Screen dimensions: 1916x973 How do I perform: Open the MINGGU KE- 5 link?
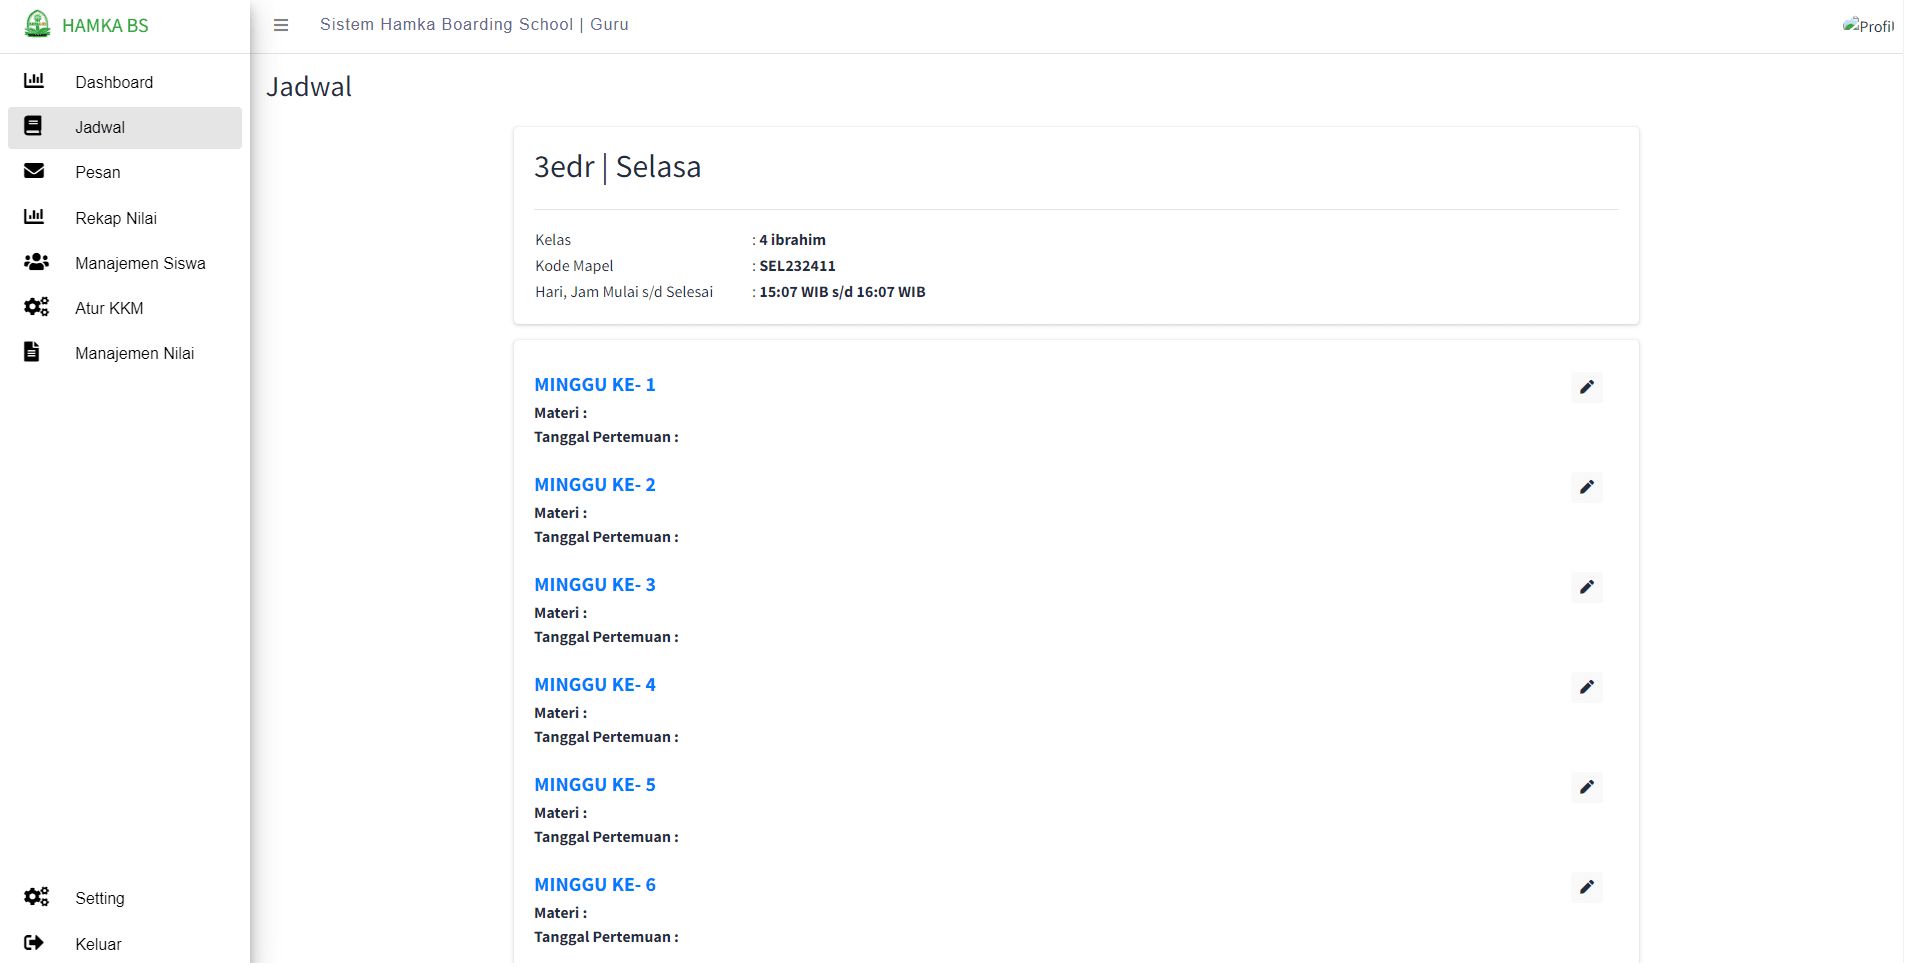[595, 785]
